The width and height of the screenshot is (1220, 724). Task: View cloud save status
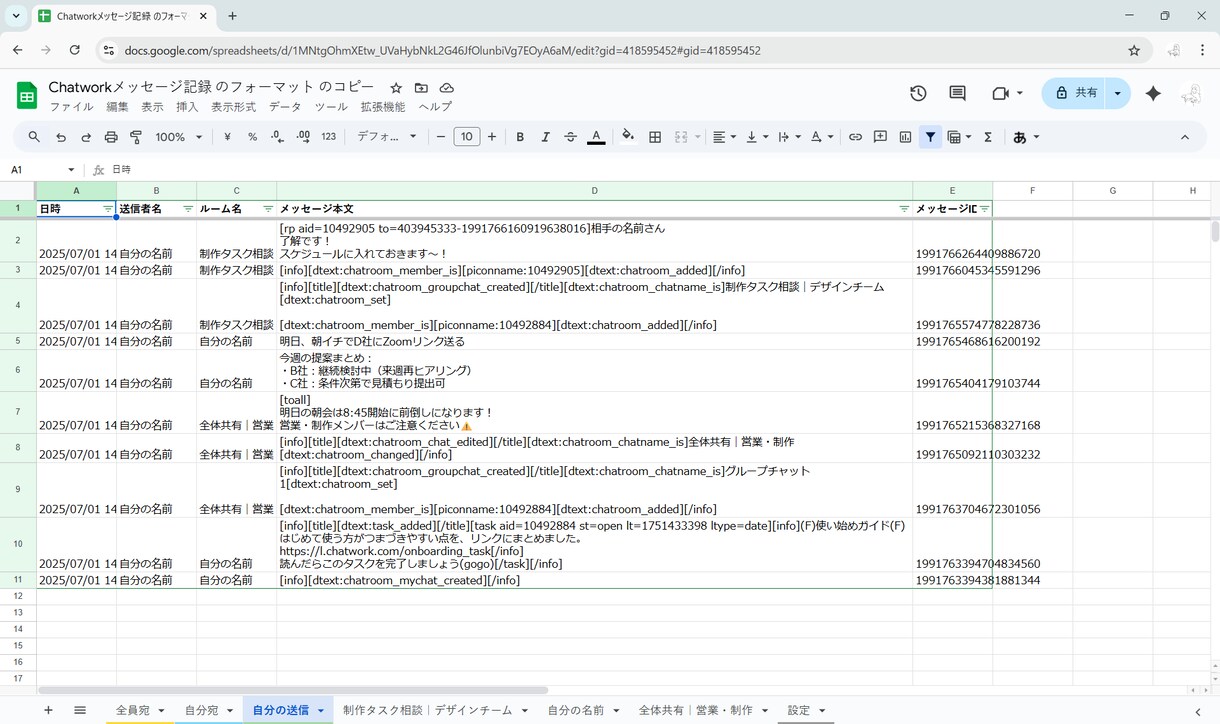[446, 88]
